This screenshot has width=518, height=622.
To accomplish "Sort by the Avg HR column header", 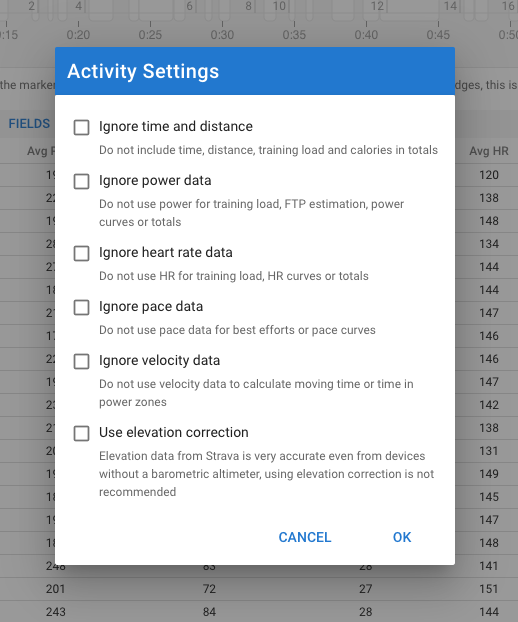I will point(489,151).
